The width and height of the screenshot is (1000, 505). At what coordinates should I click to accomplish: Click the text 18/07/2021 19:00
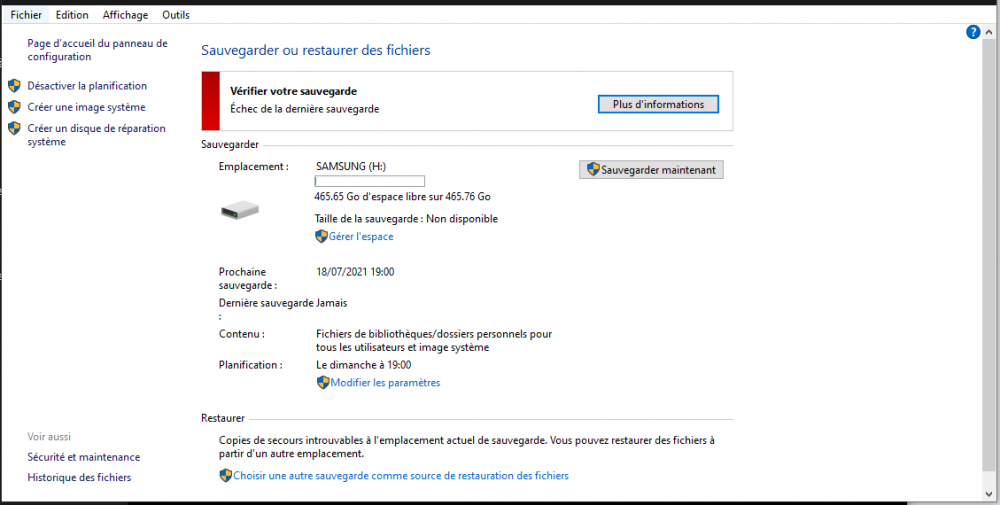[x=355, y=272]
